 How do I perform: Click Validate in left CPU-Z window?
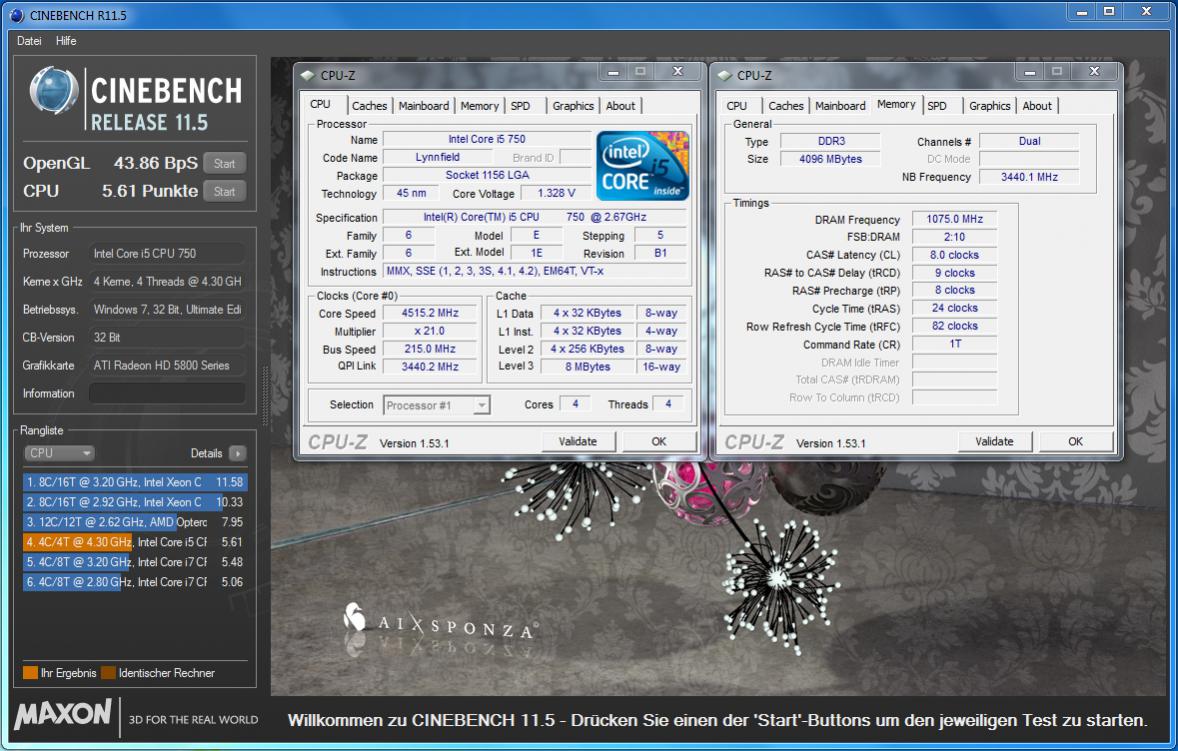click(578, 442)
